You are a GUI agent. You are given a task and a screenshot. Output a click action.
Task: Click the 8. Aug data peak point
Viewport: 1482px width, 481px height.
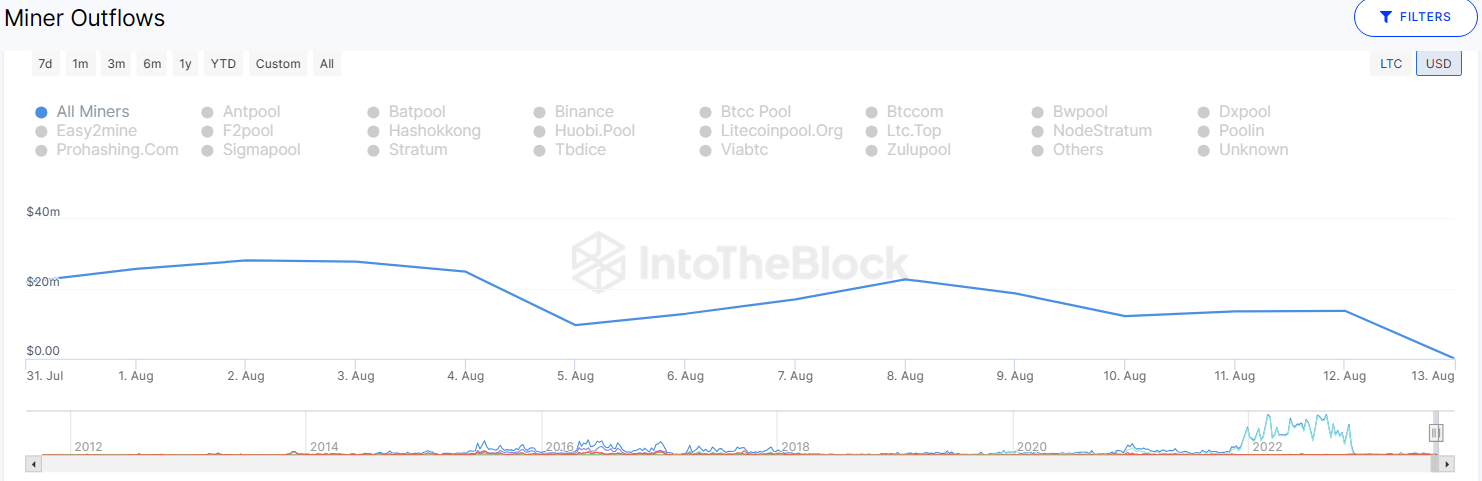click(905, 279)
